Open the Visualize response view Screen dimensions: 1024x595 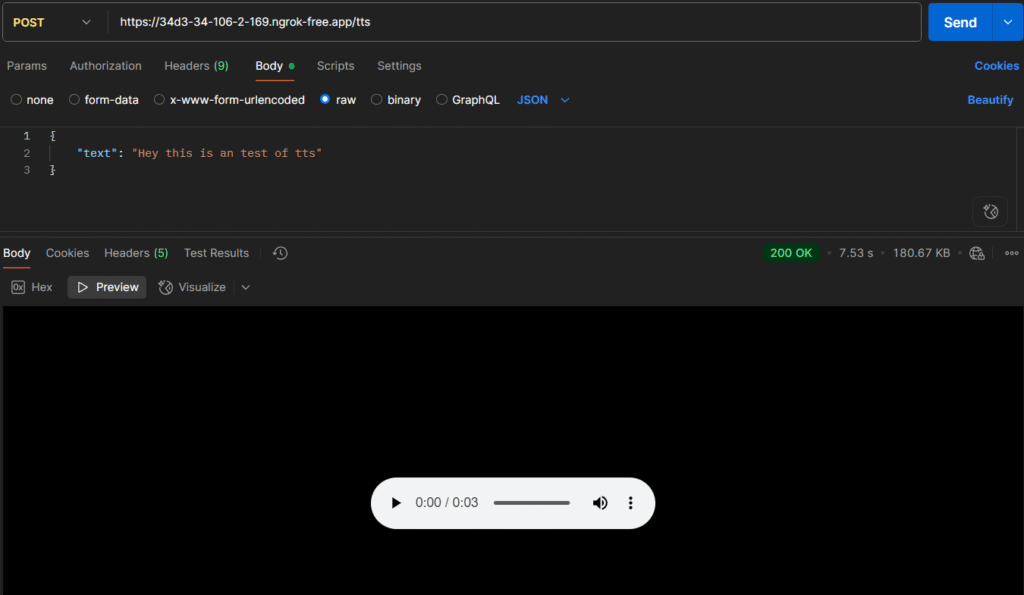pos(192,287)
